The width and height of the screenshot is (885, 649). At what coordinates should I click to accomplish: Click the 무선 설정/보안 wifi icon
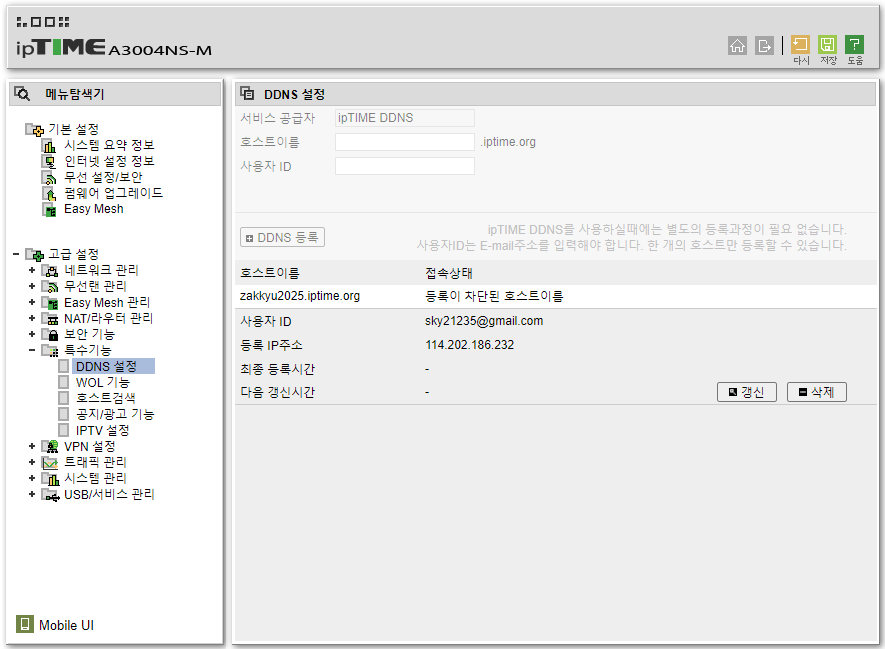pos(50,178)
